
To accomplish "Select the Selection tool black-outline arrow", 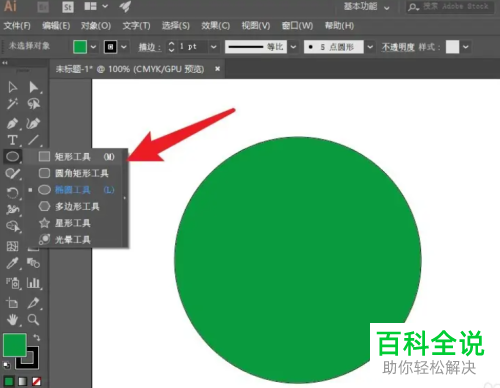I will tap(13, 87).
